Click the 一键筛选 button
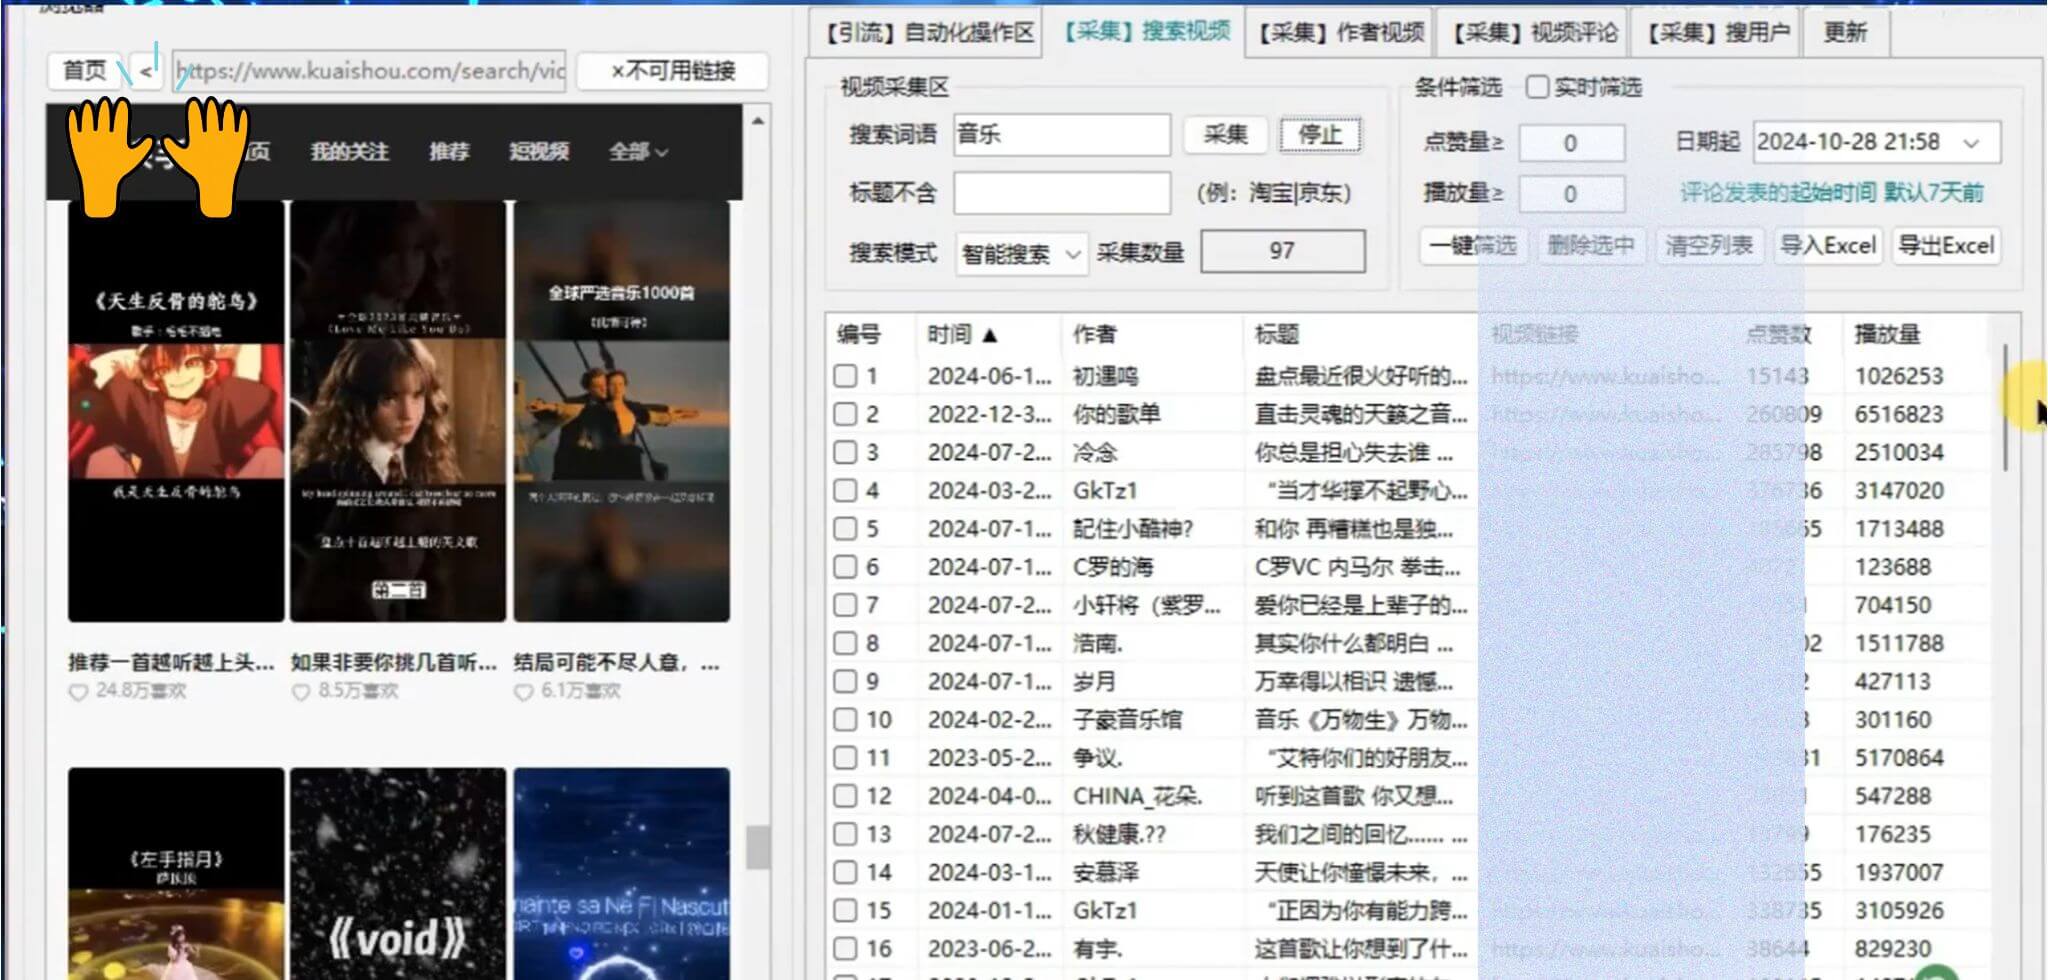The width and height of the screenshot is (2048, 980). click(1472, 245)
